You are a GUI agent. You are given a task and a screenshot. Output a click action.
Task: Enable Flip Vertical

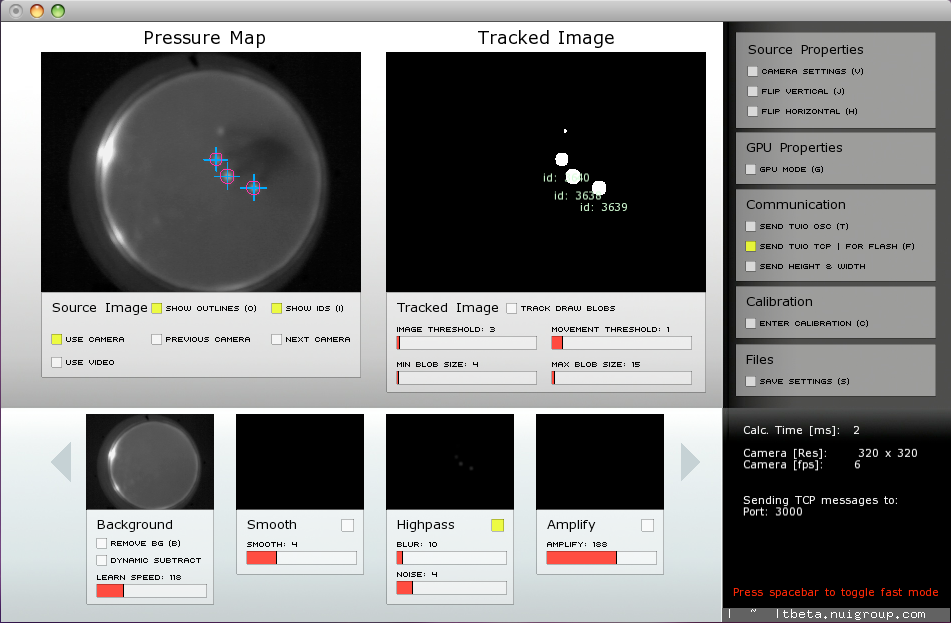752,92
